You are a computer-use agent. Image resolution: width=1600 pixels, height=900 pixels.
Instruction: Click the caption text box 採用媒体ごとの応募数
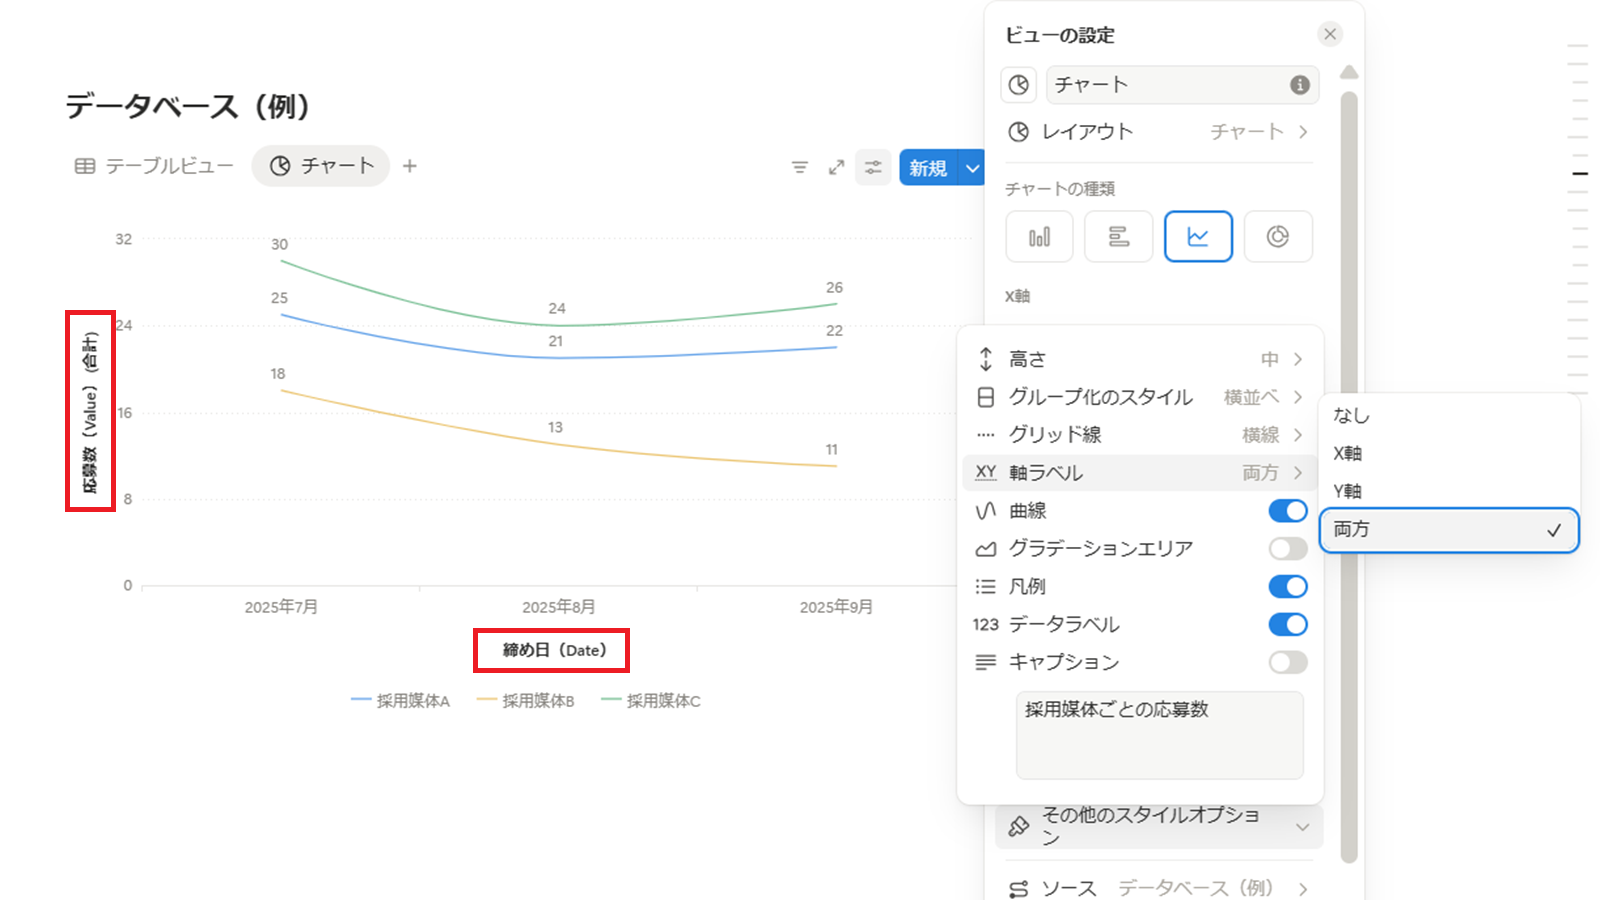click(x=1159, y=734)
